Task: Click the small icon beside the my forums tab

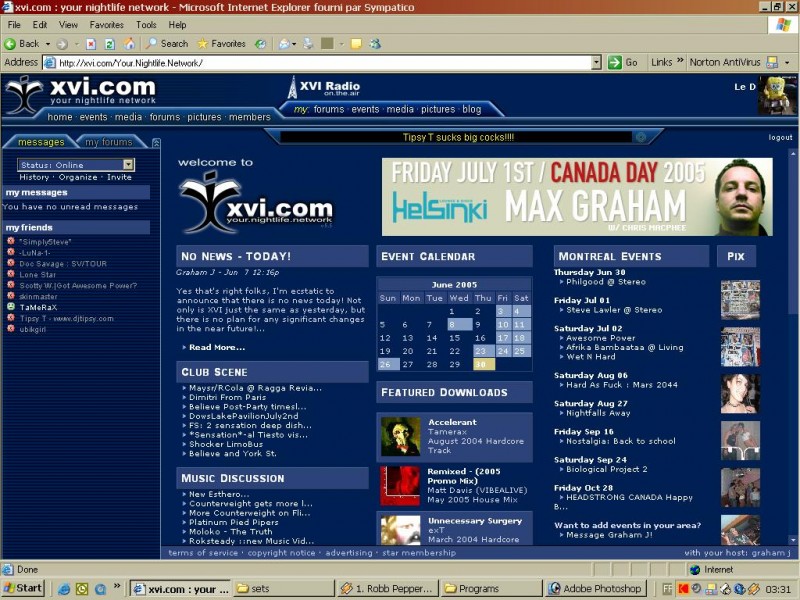Action: (x=156, y=142)
